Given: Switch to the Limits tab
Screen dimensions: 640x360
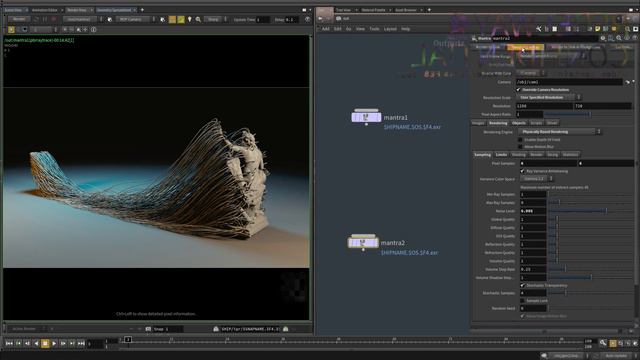Looking at the screenshot, I should pyautogui.click(x=501, y=155).
